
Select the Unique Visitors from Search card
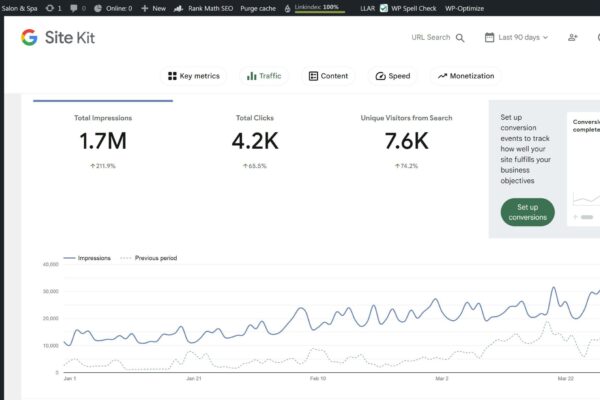point(406,140)
